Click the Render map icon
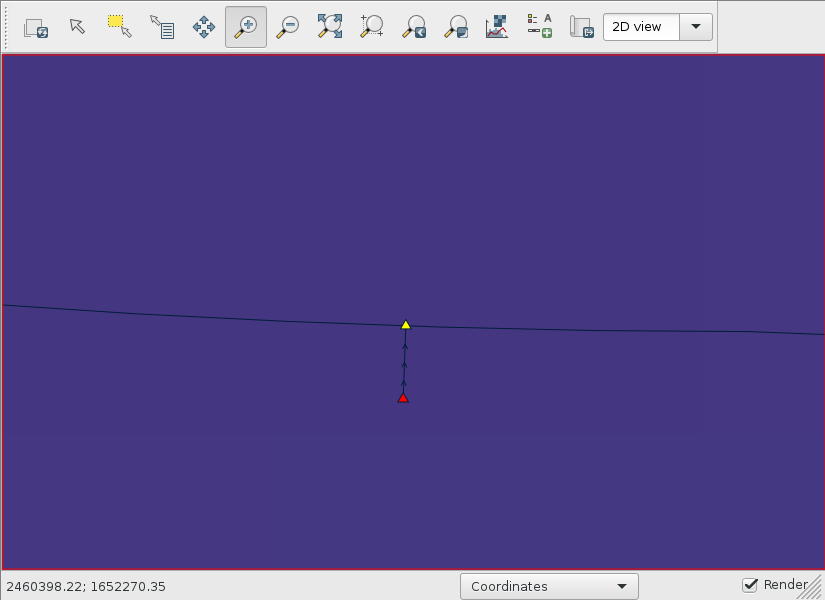 tap(36, 27)
